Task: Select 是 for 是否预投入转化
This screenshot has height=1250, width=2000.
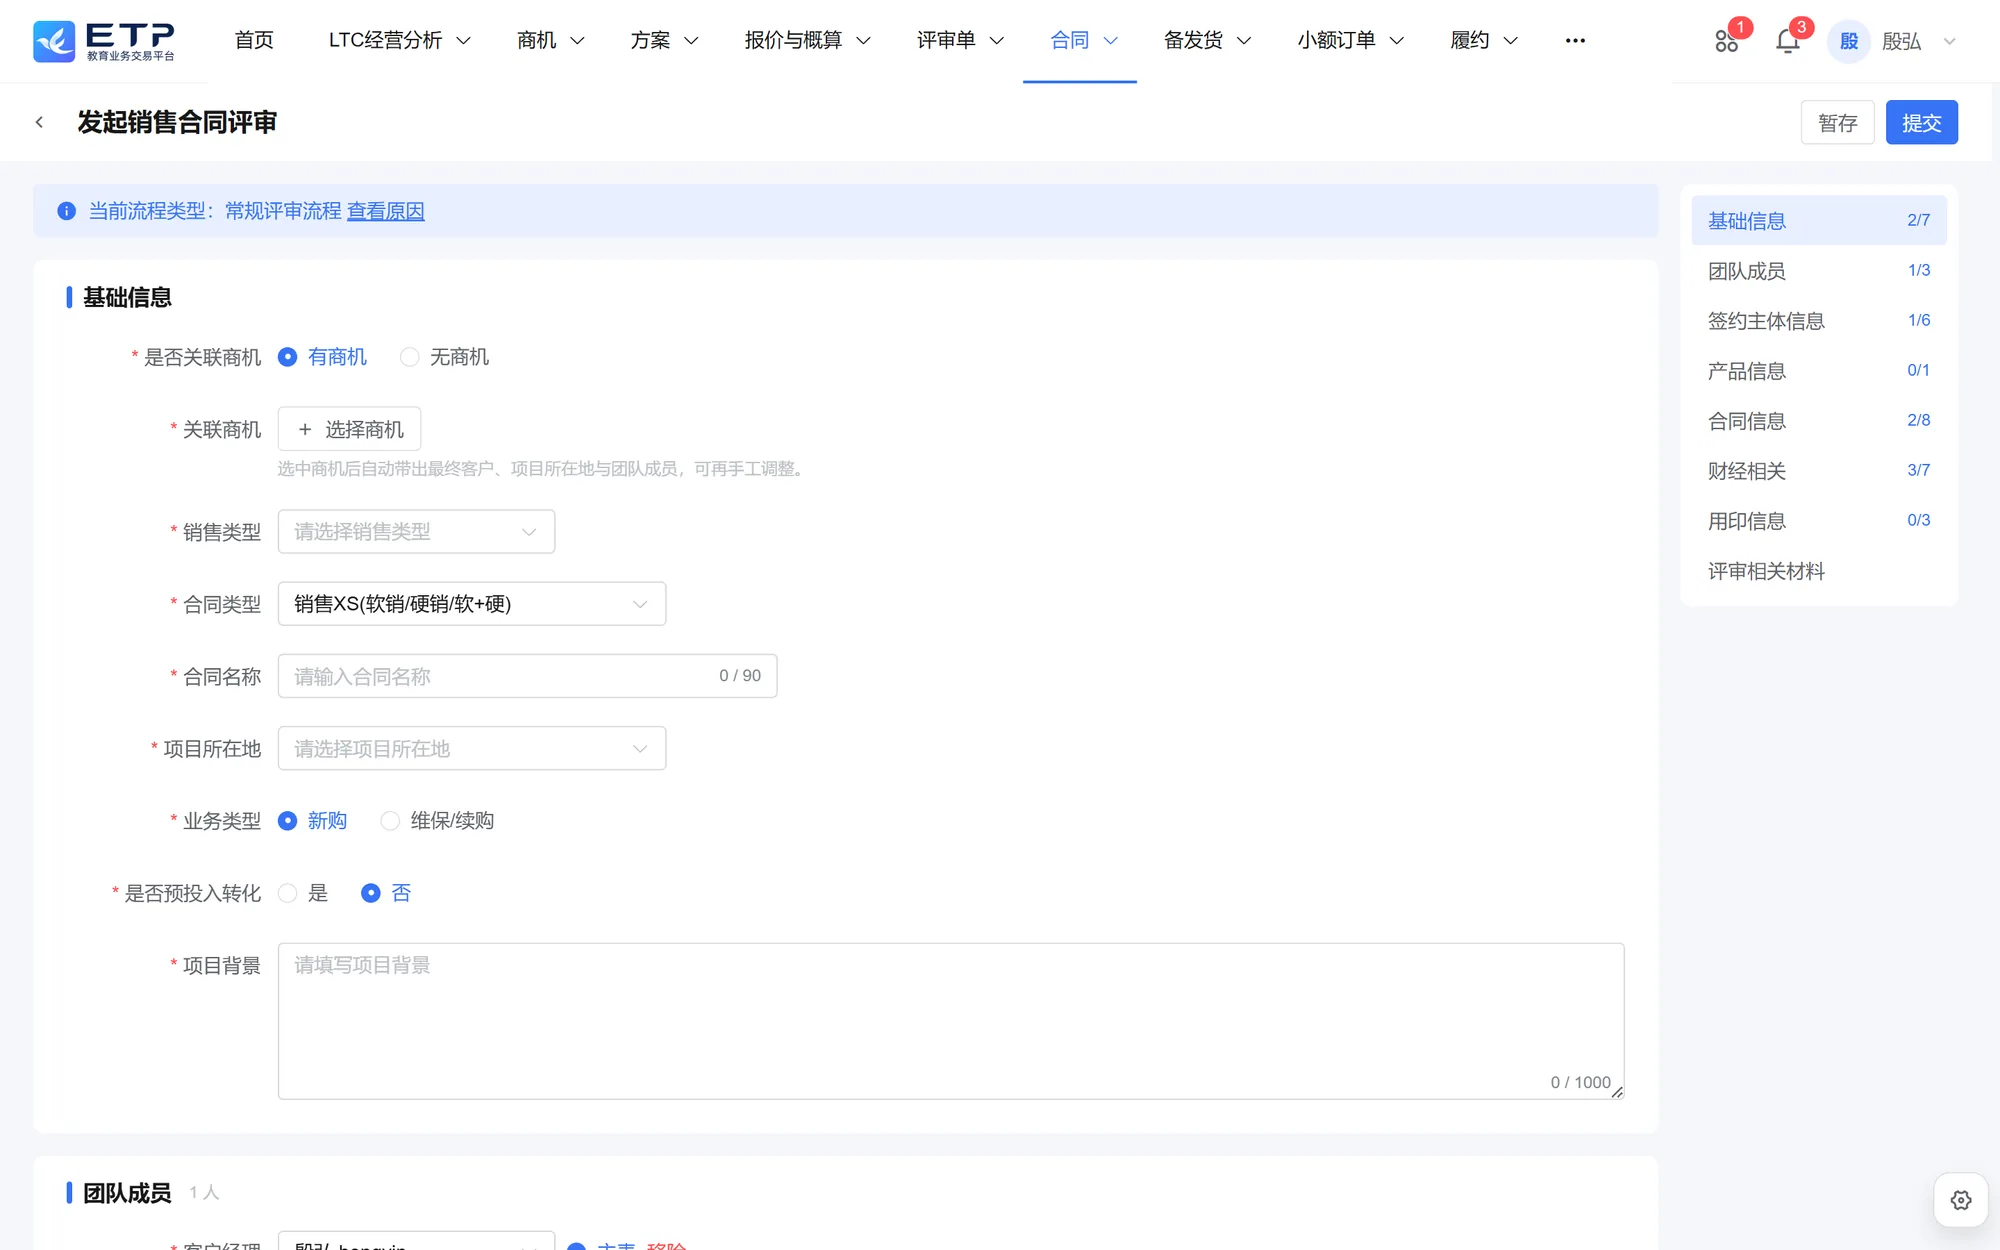Action: pyautogui.click(x=303, y=893)
